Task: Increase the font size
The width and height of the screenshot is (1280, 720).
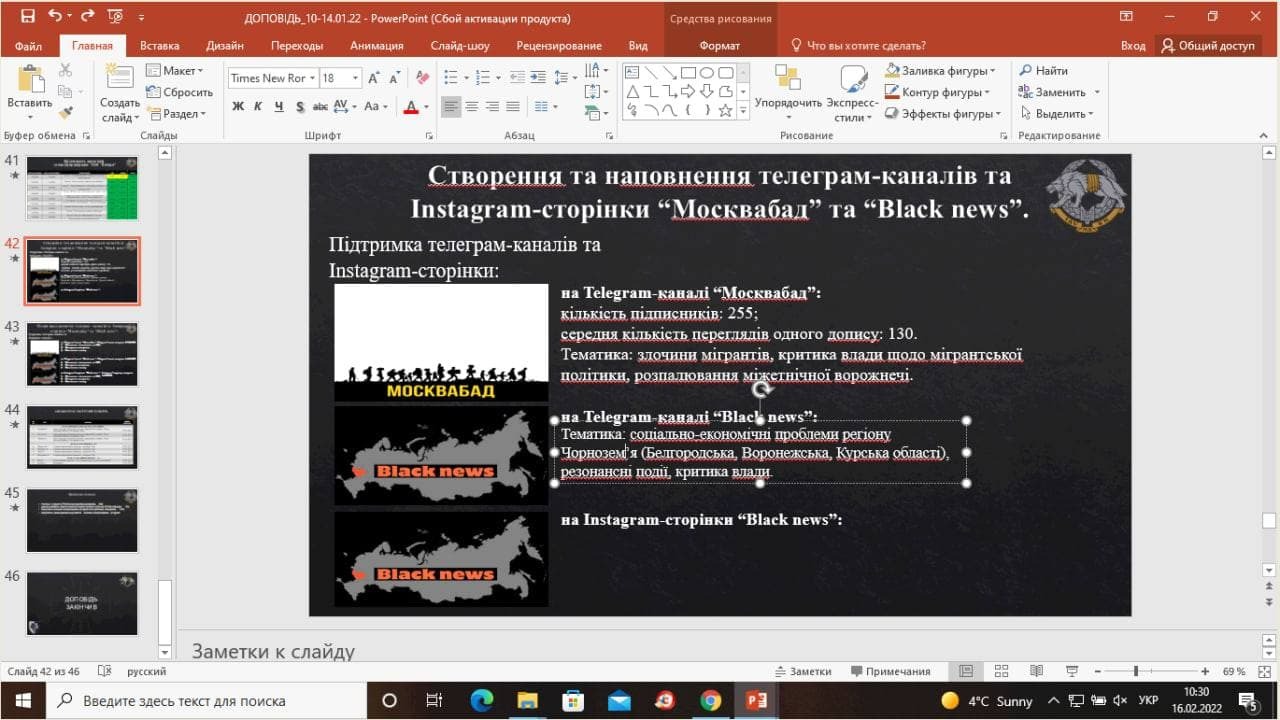Action: (374, 78)
